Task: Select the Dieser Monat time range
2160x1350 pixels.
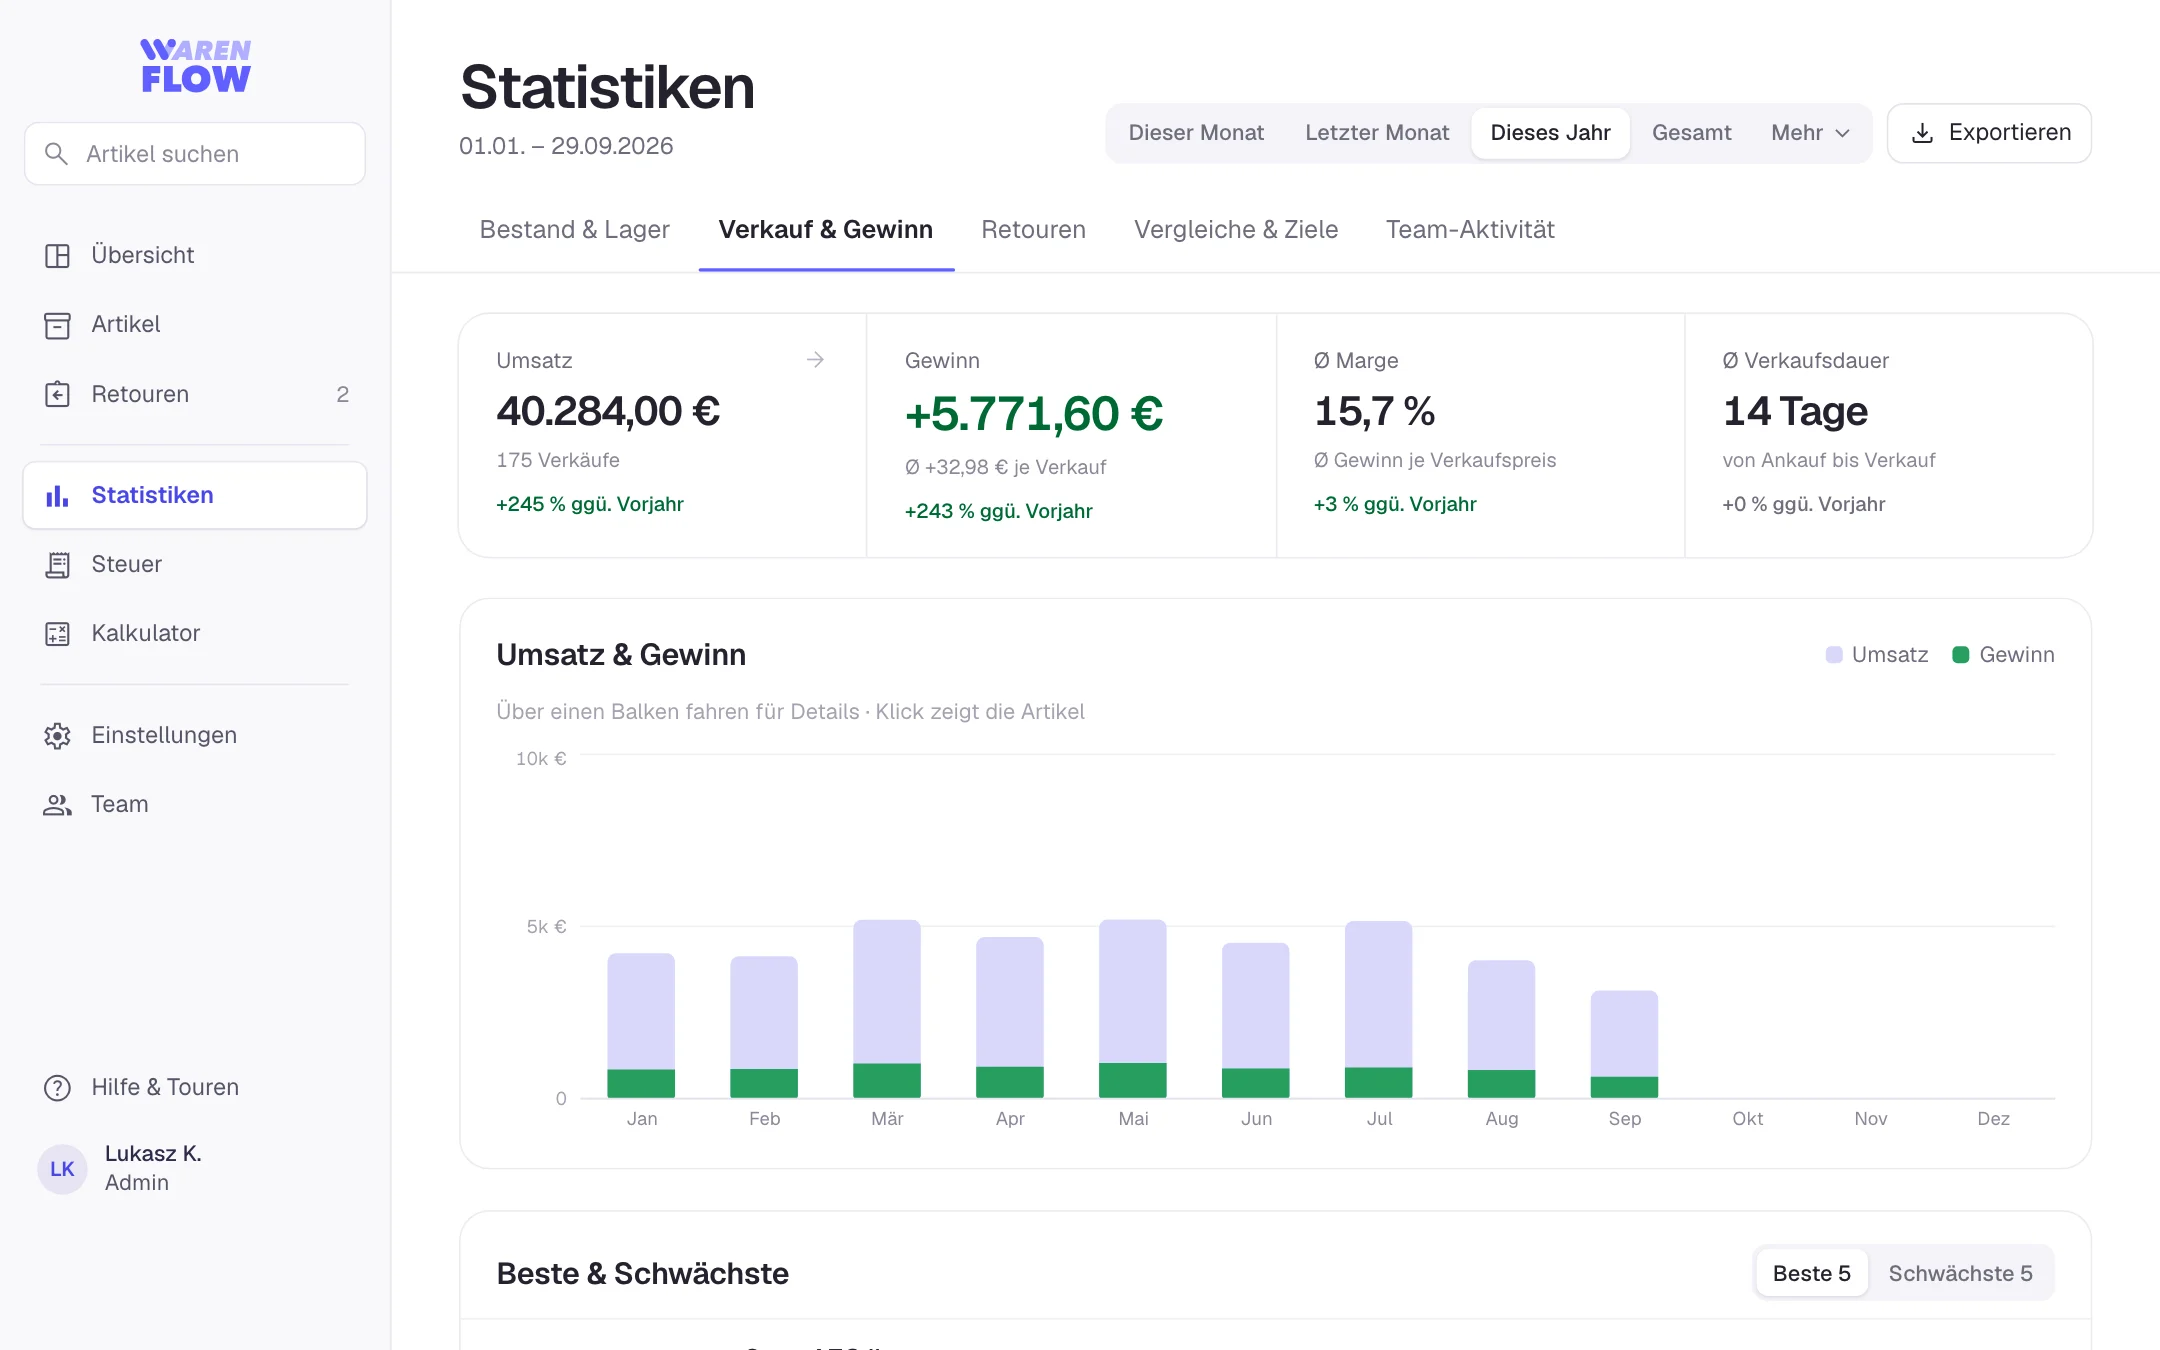Action: 1196,133
